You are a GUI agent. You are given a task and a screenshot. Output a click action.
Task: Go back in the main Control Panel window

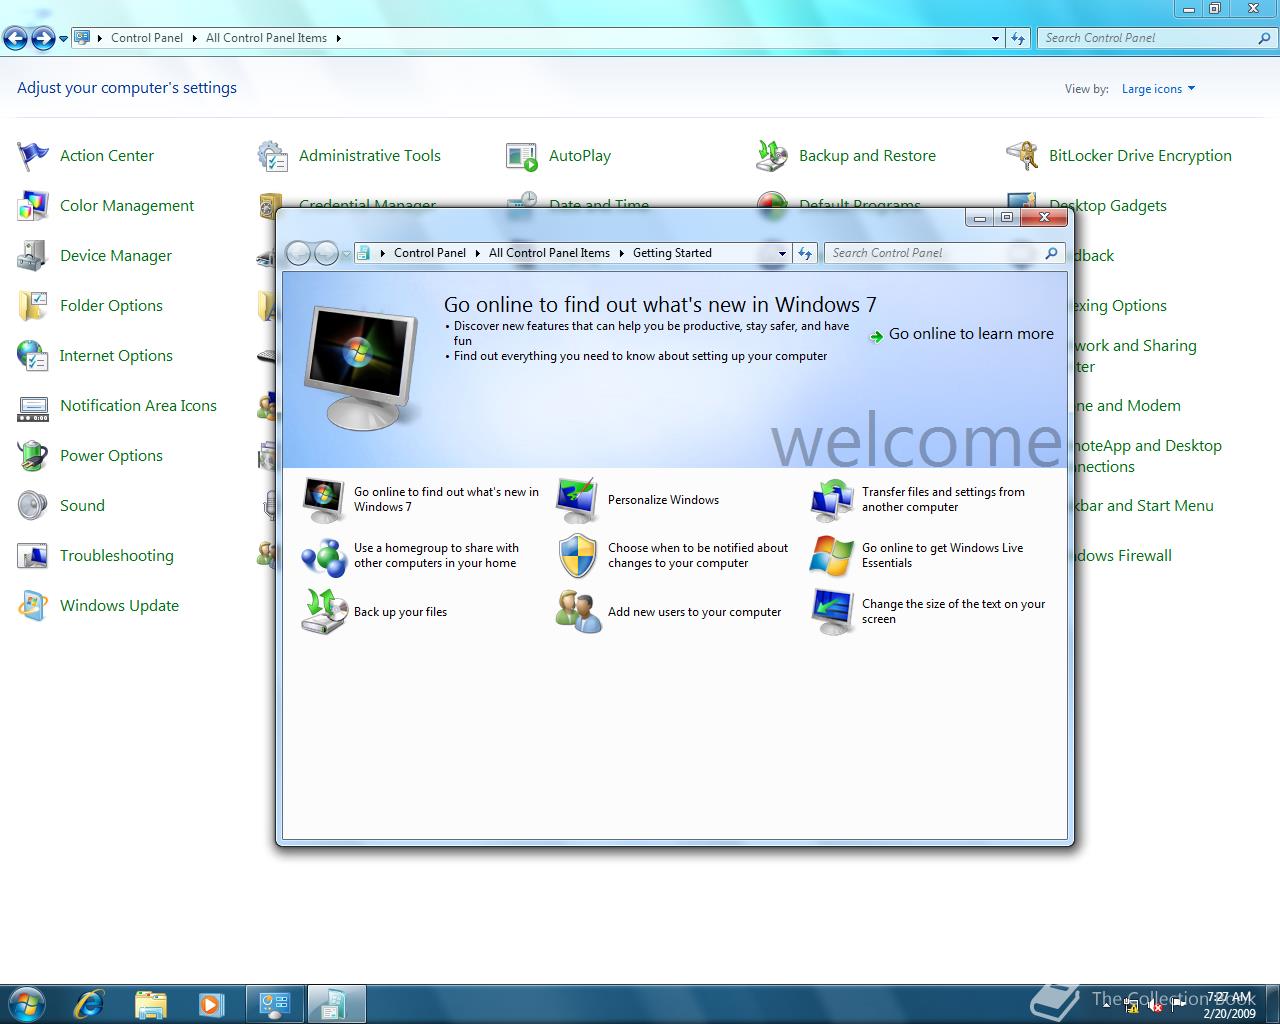coord(16,39)
